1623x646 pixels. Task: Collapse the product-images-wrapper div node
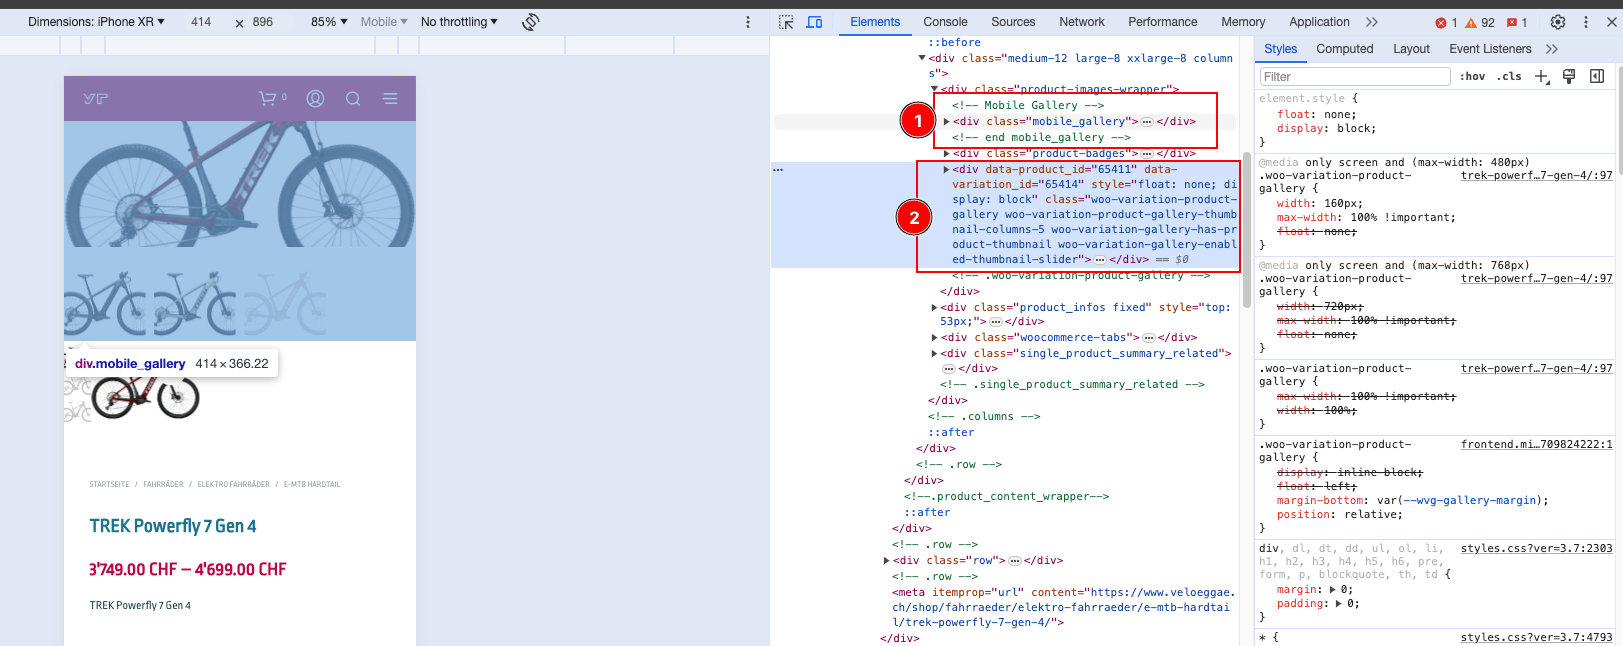click(x=934, y=90)
